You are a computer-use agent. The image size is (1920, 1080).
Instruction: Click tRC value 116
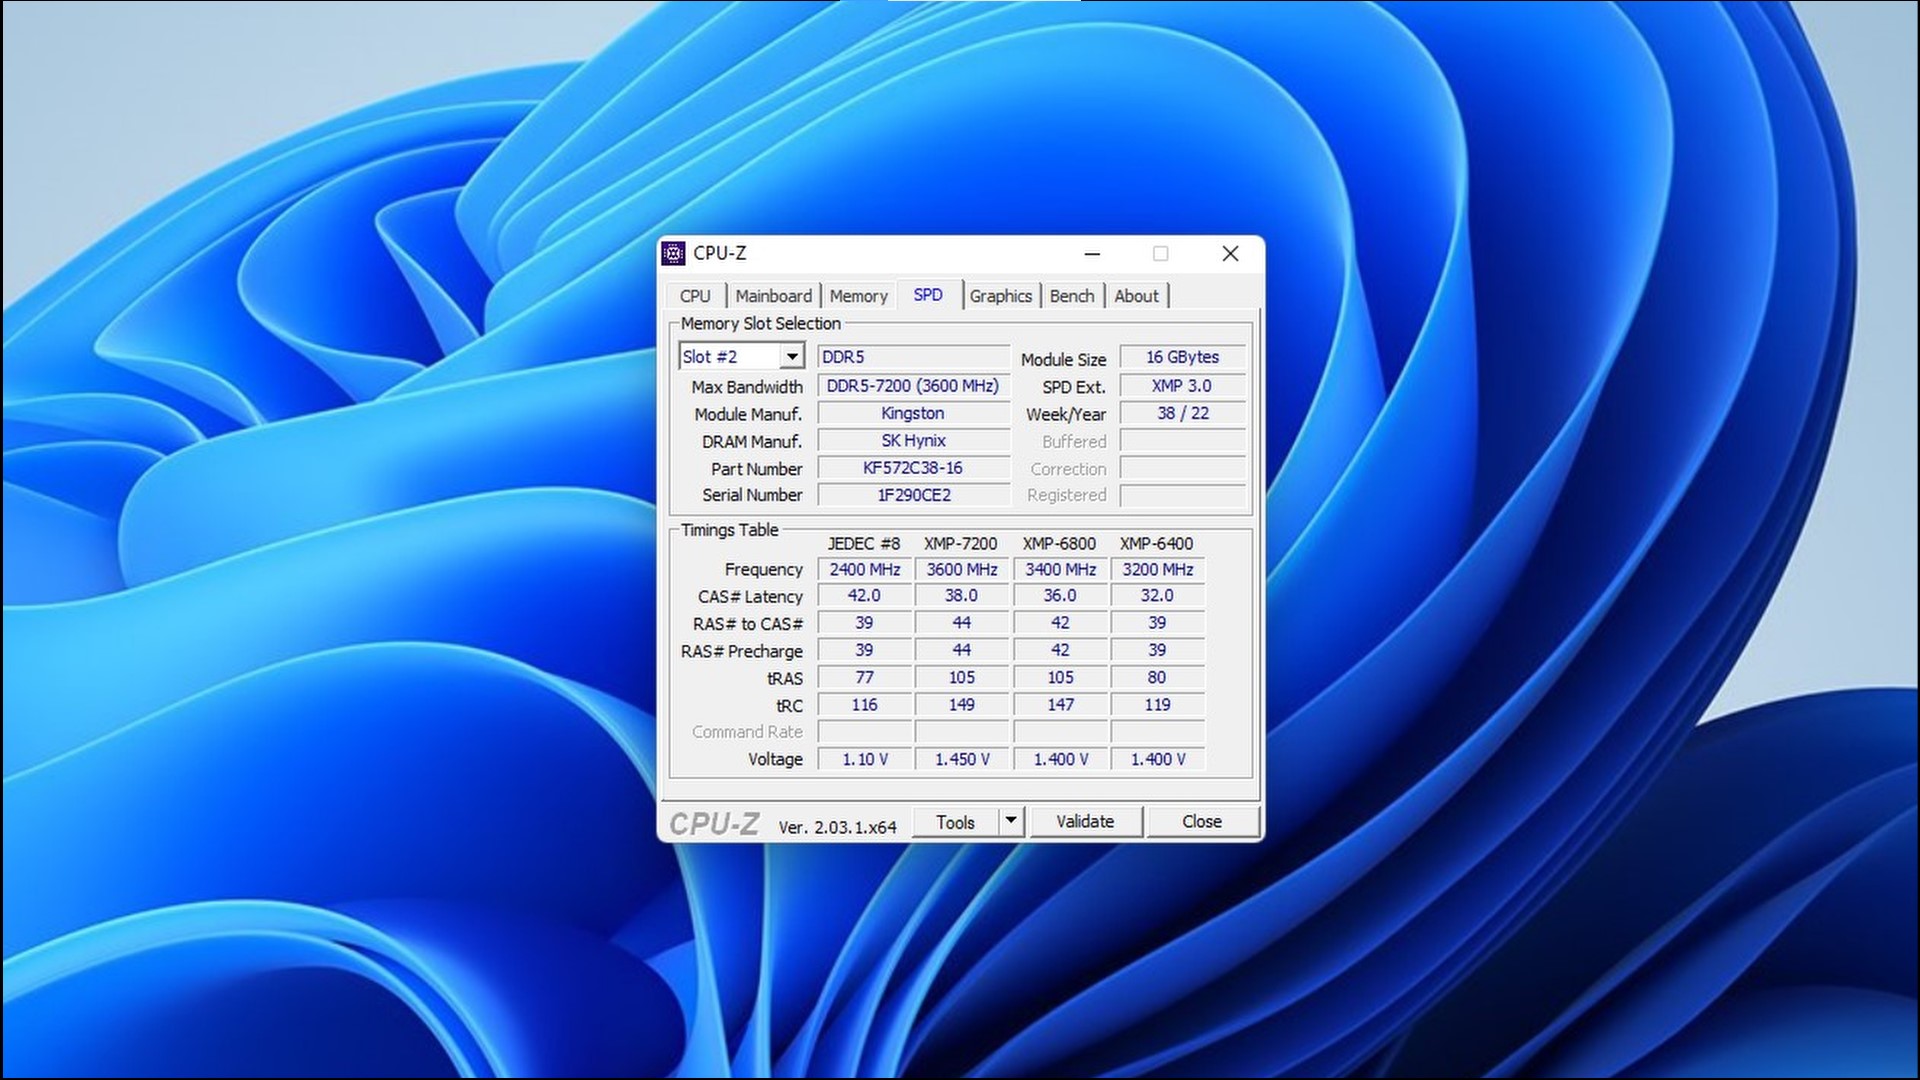pyautogui.click(x=865, y=705)
